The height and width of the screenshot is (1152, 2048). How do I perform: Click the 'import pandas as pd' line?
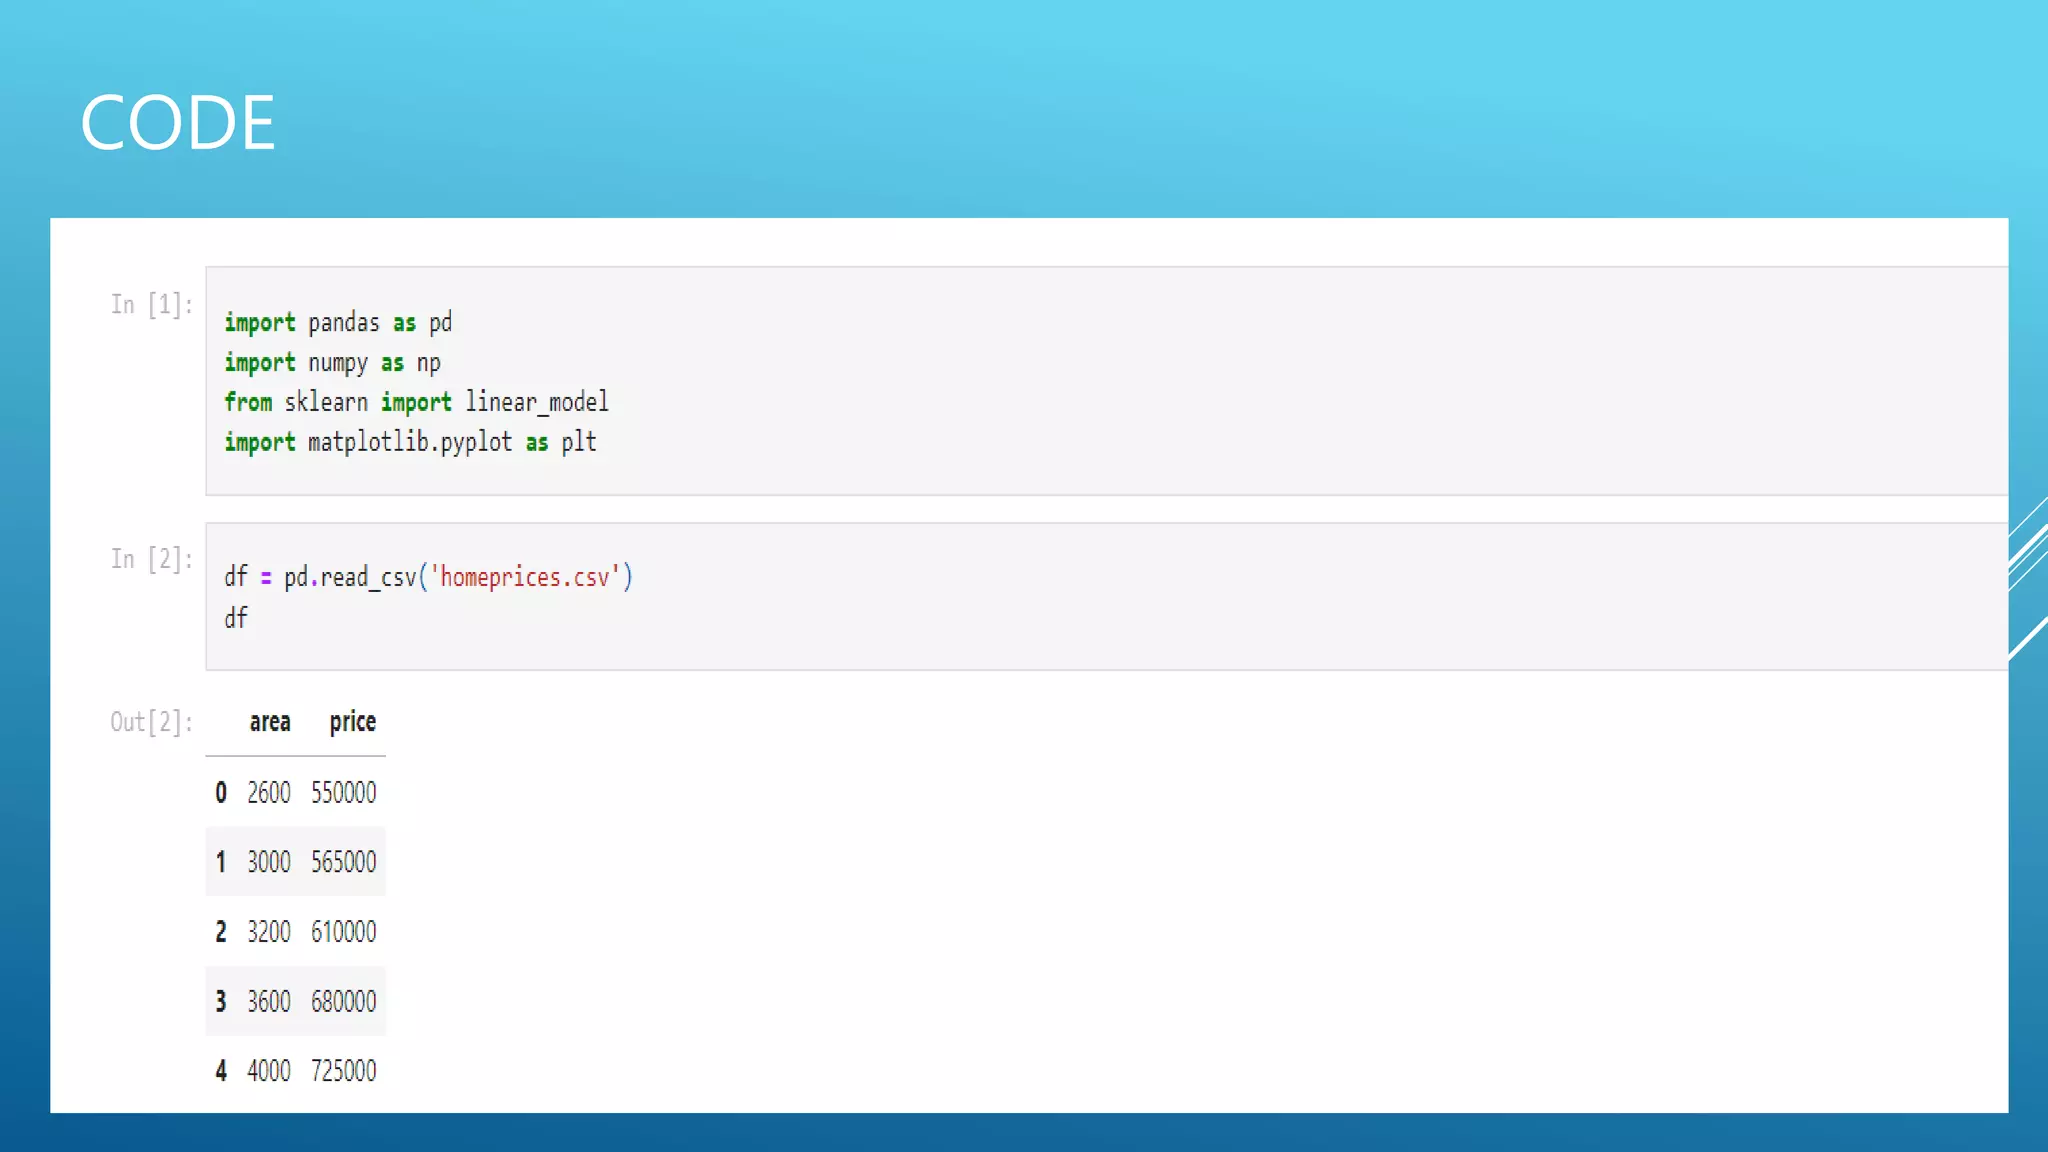338,323
